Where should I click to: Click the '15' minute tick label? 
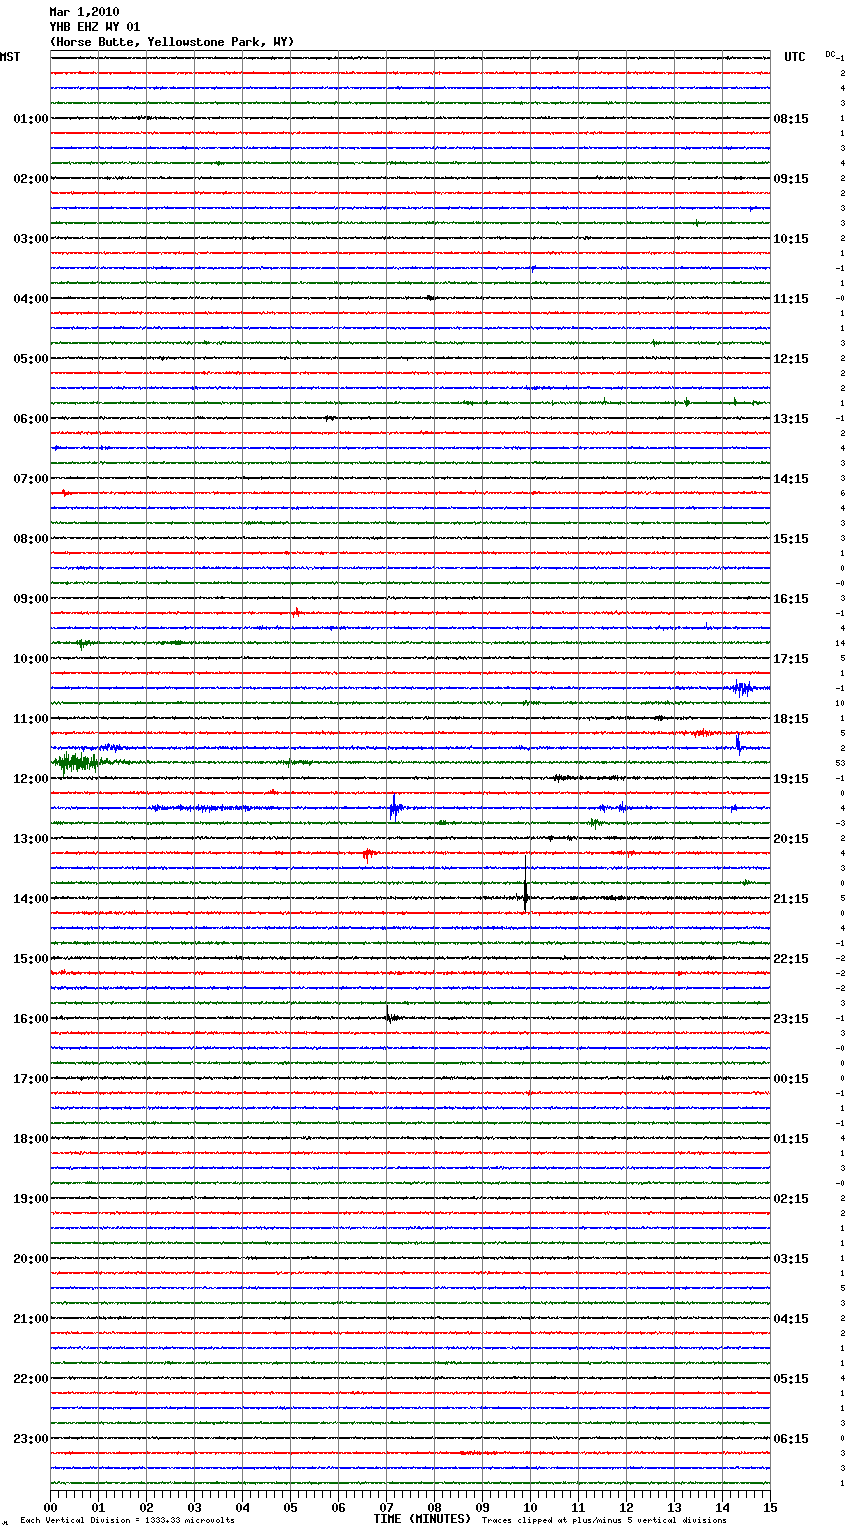tap(770, 1507)
